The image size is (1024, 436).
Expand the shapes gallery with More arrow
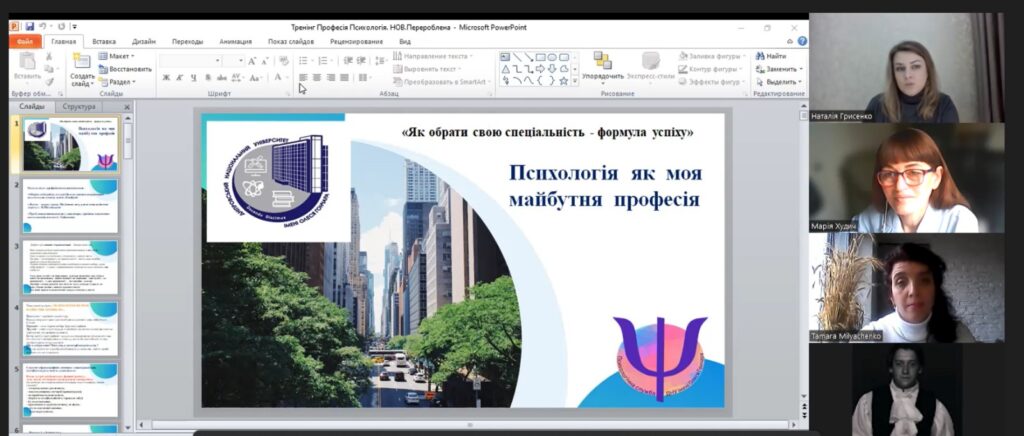(575, 81)
